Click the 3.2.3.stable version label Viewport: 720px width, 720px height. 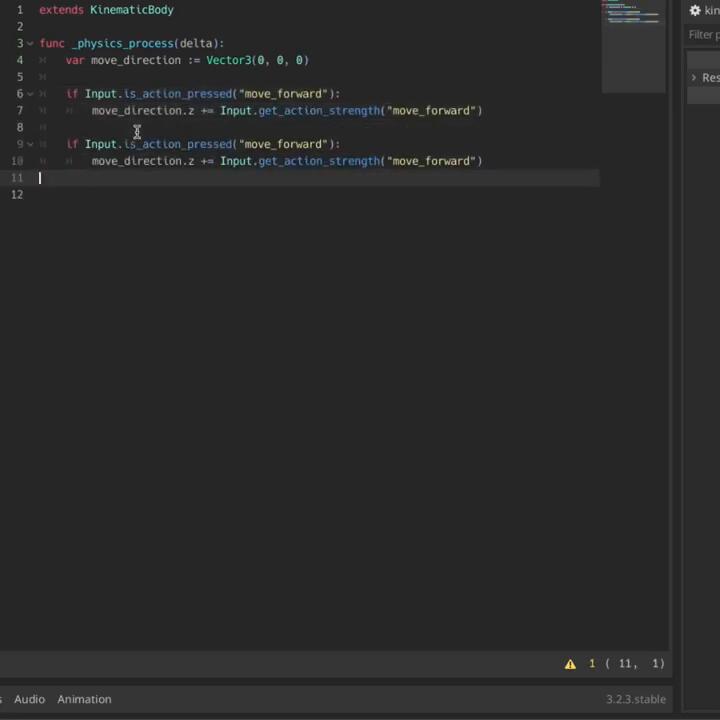[635, 699]
